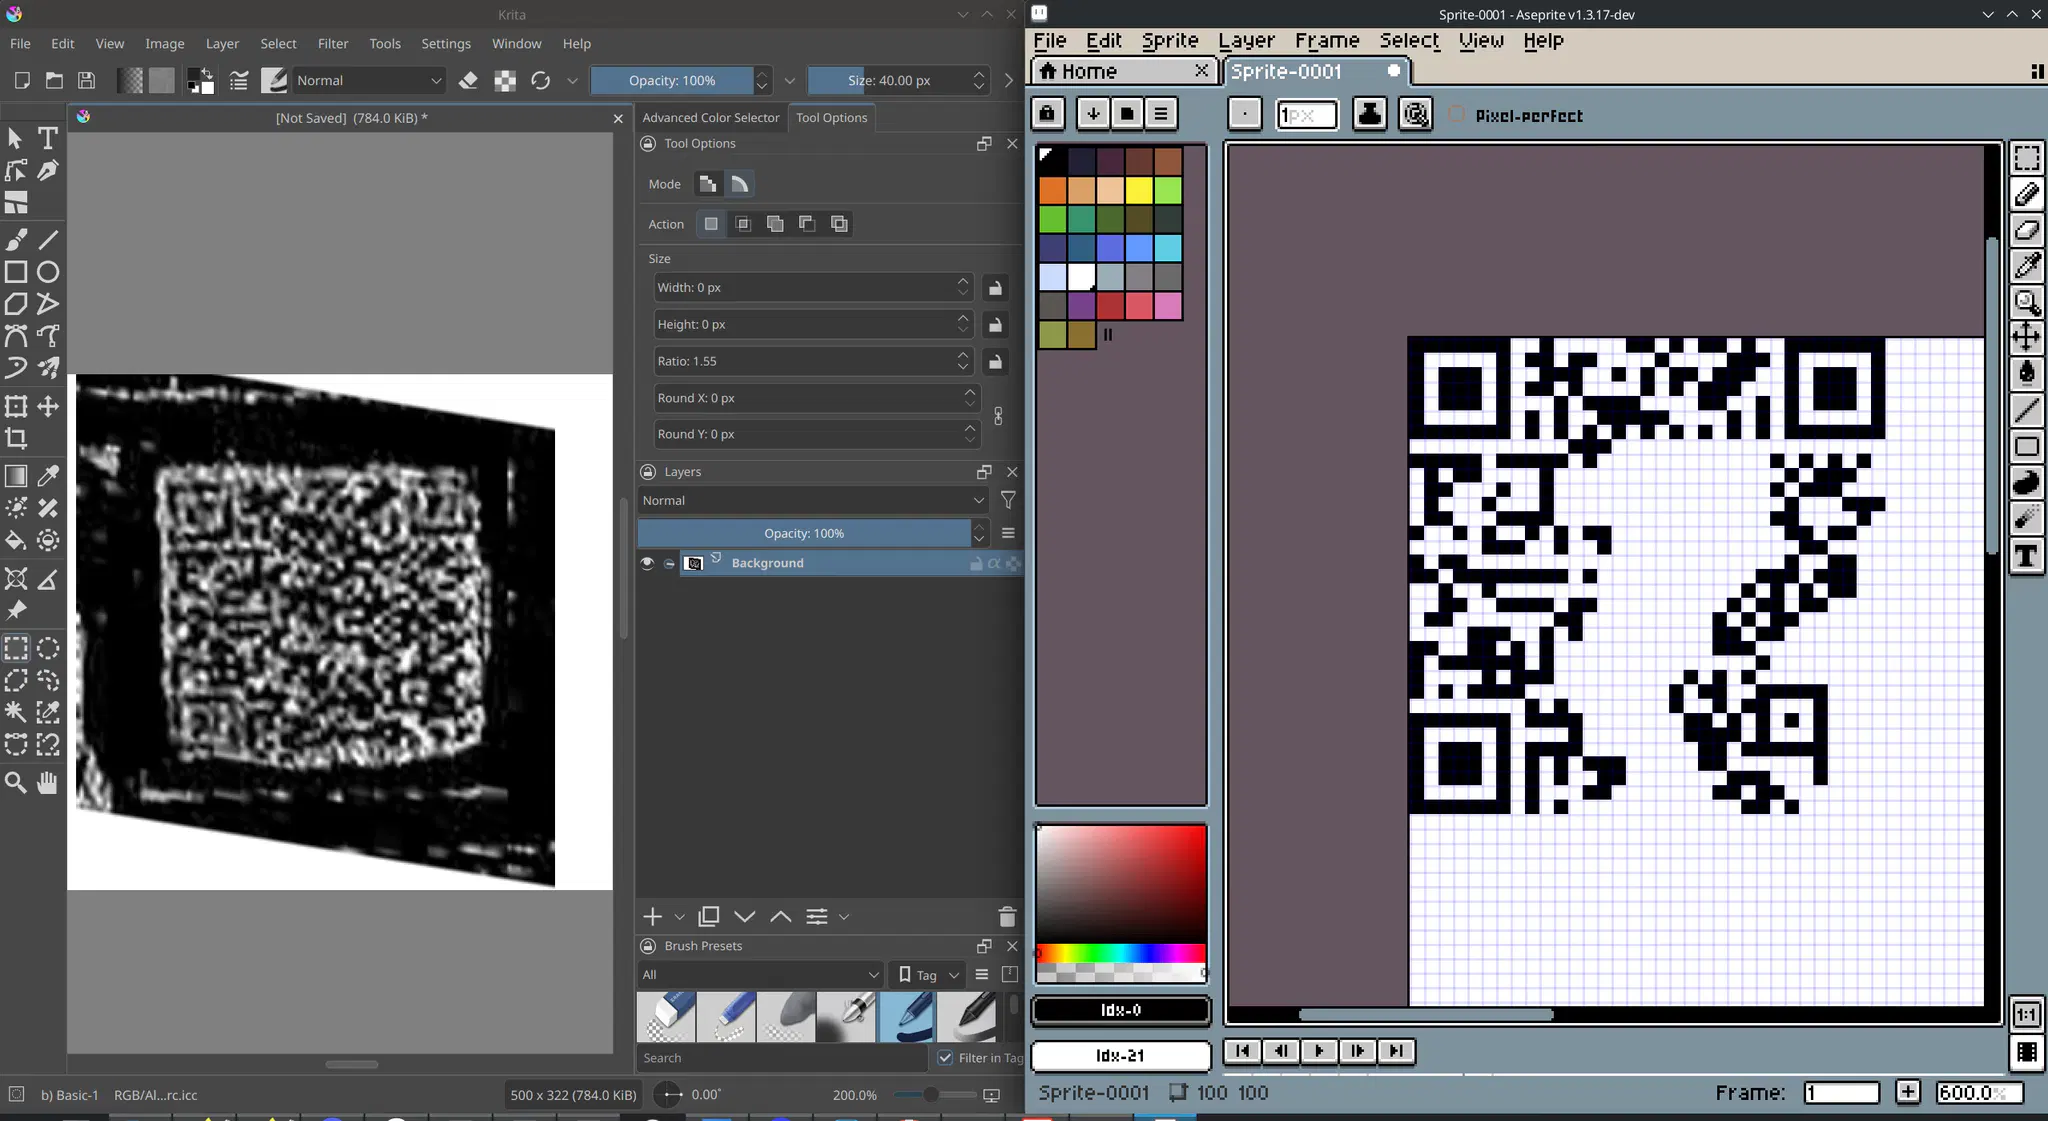2048x1121 pixels.
Task: Lock the Height value in Tool Options
Action: point(995,325)
